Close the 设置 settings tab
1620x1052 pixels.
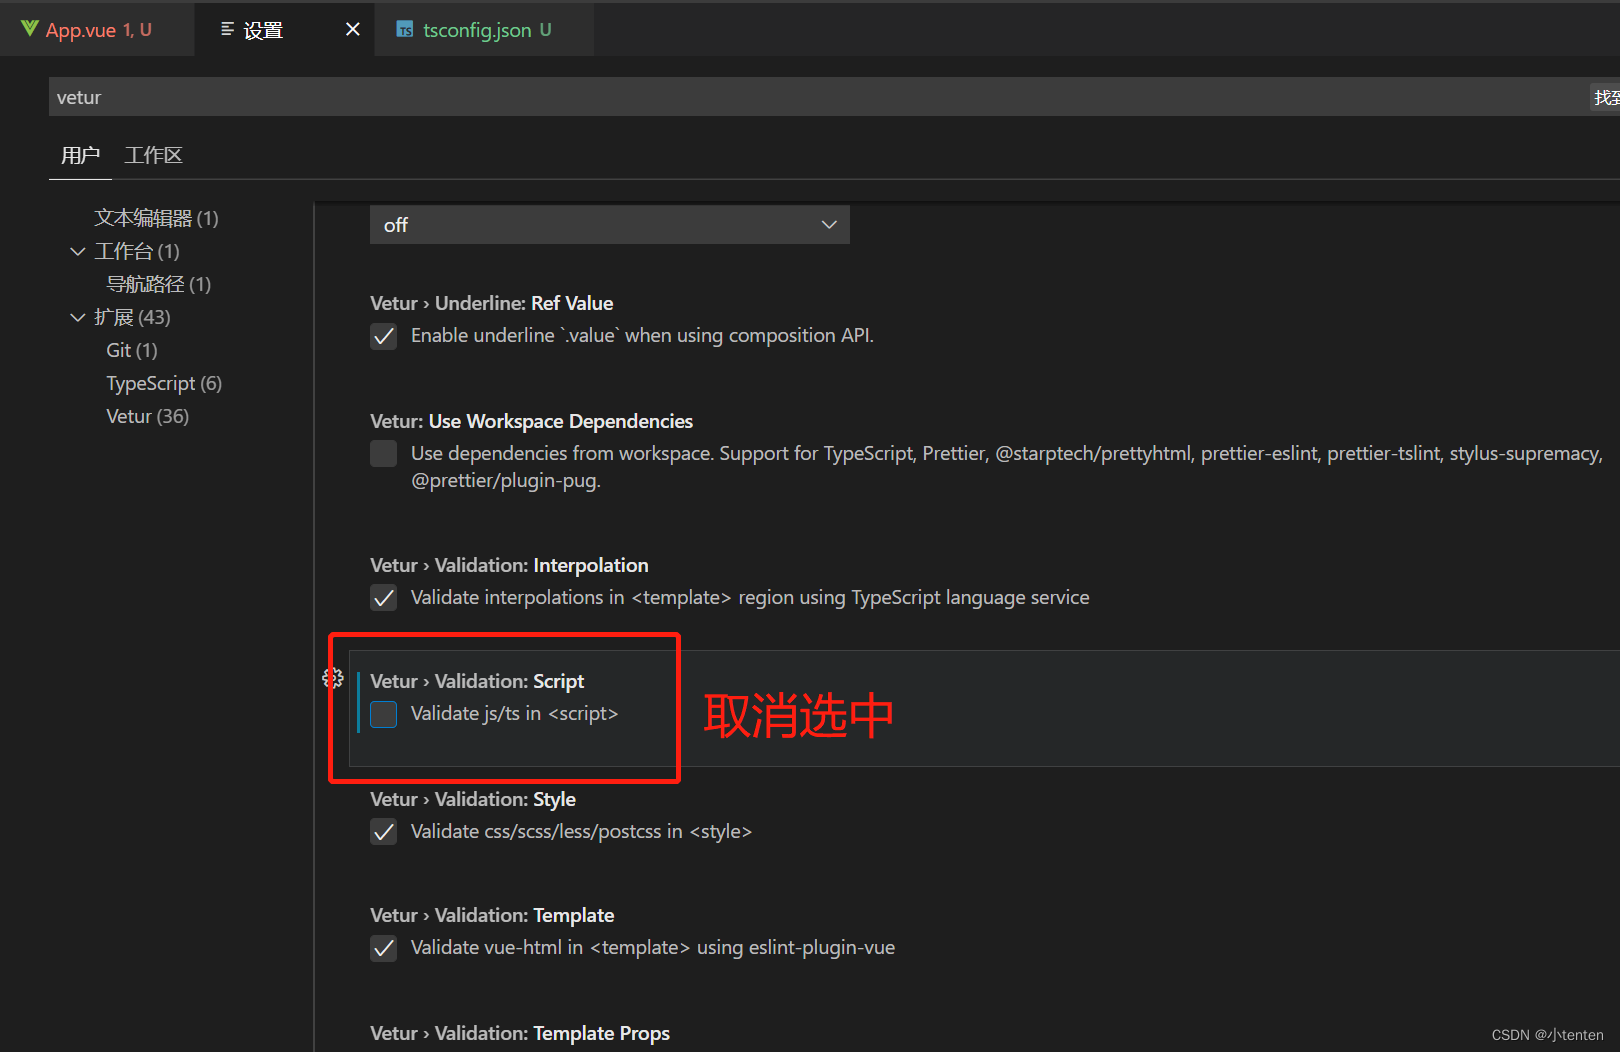(x=353, y=30)
